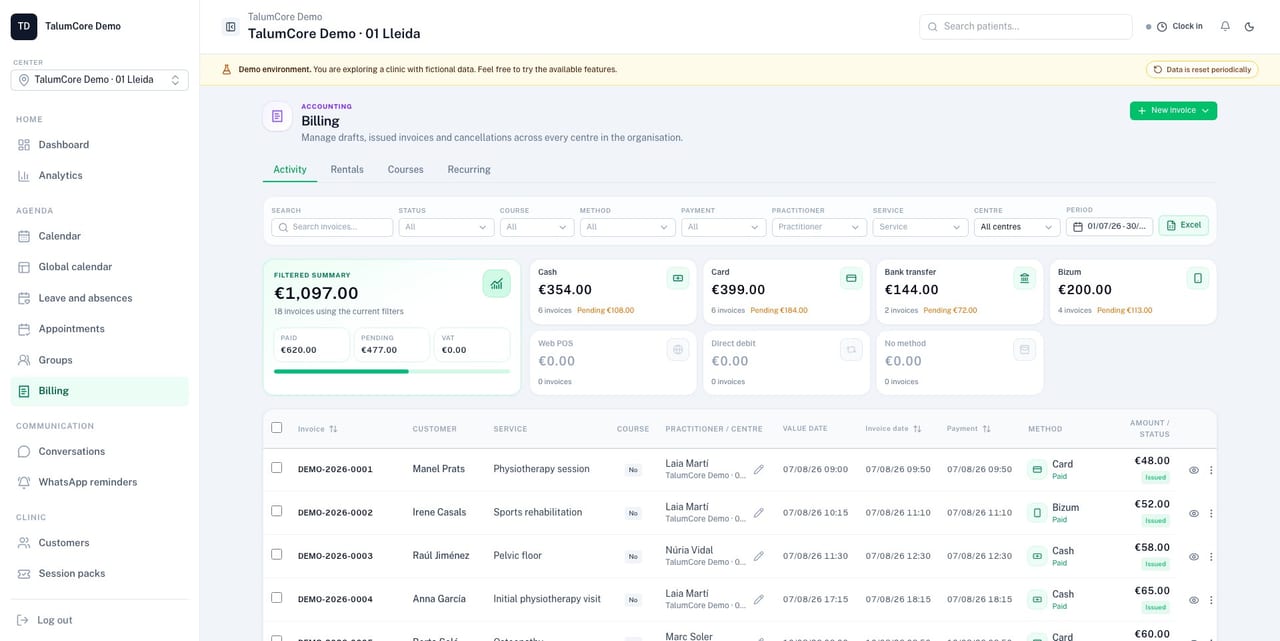
Task: Click the Direct debit refresh icon
Action: coord(851,349)
